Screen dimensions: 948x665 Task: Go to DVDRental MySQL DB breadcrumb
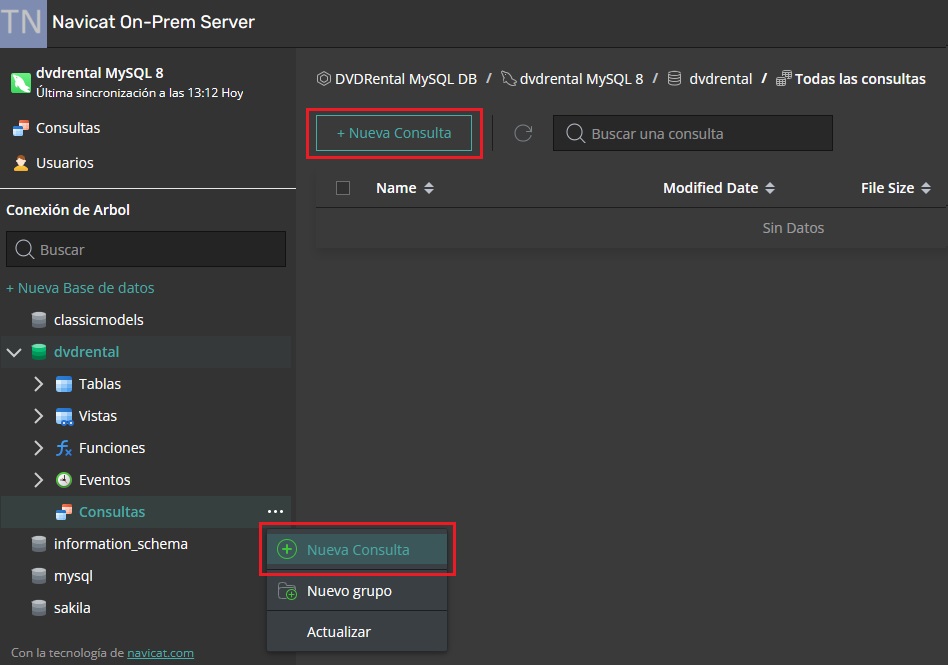click(406, 79)
